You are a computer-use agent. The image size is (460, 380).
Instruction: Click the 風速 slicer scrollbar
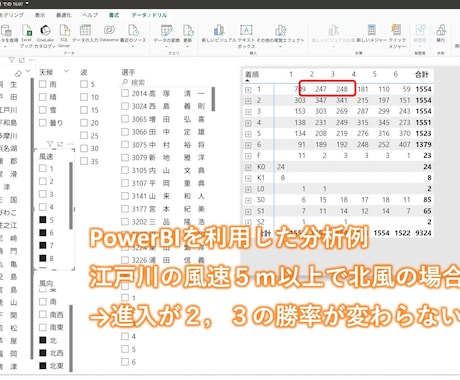(x=71, y=195)
